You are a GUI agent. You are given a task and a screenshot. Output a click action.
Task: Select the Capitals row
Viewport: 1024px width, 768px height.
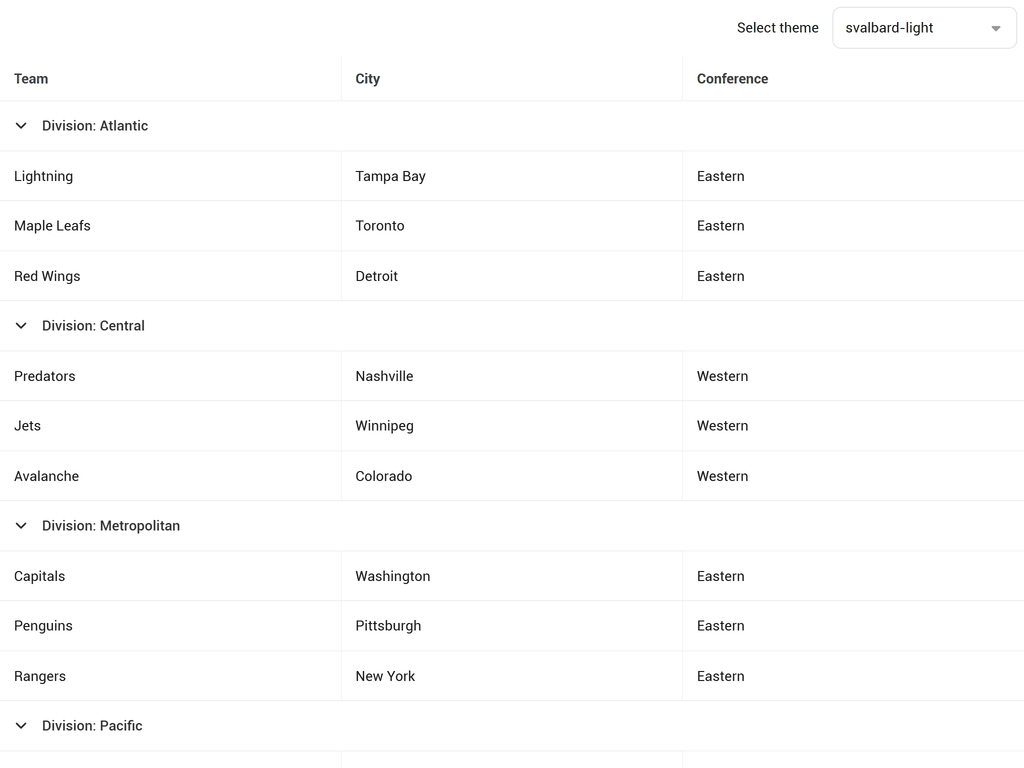[39, 576]
